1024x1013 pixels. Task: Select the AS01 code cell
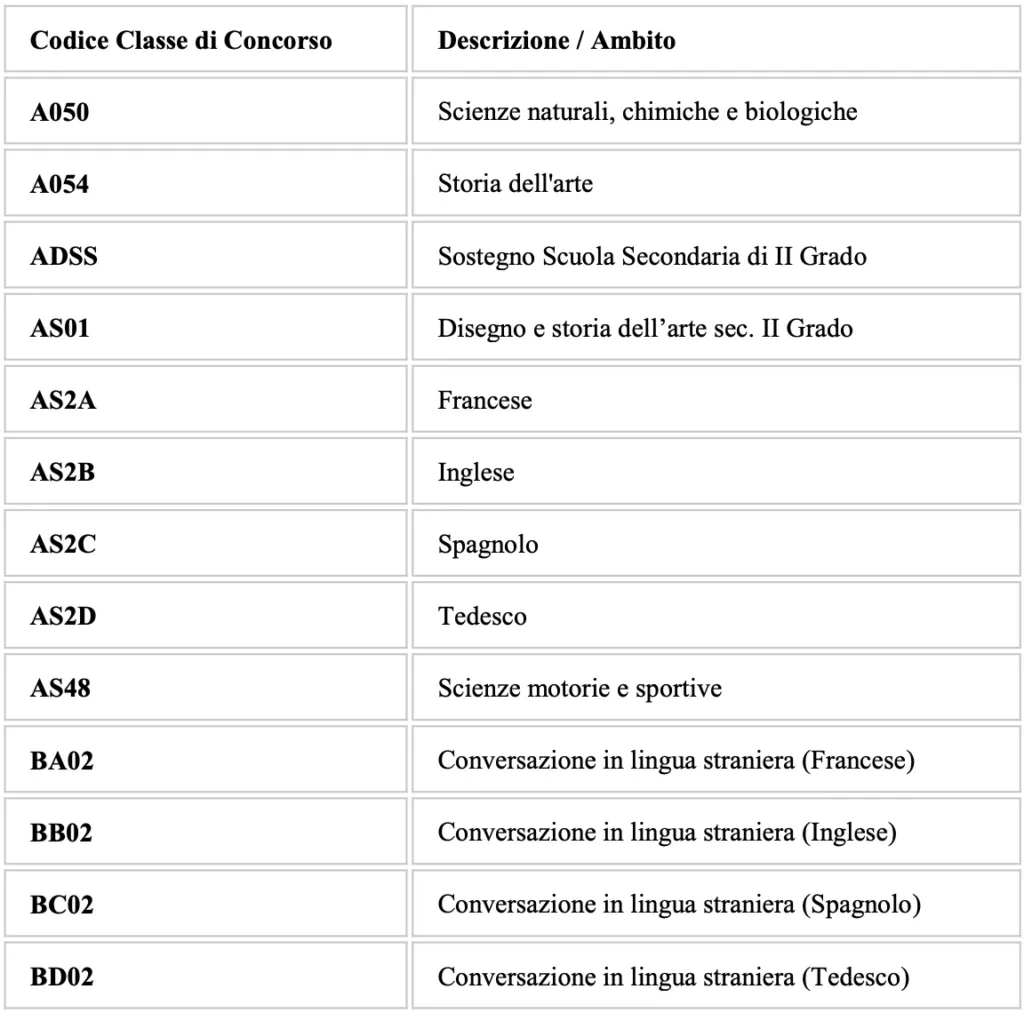tap(206, 327)
